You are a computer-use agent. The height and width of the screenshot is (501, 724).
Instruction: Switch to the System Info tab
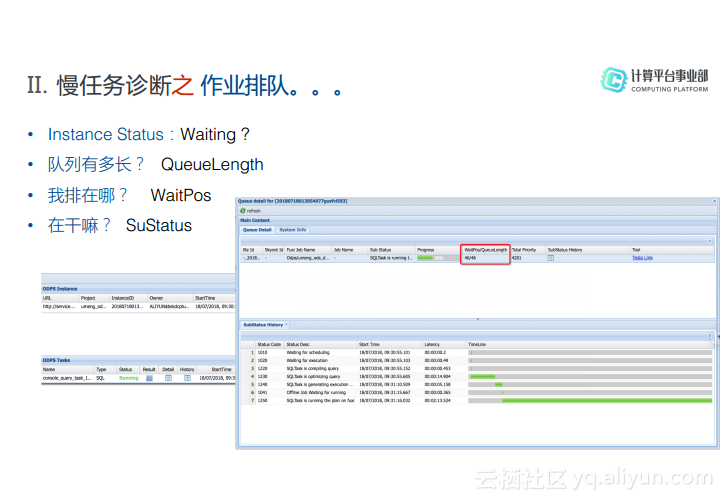pyautogui.click(x=293, y=229)
